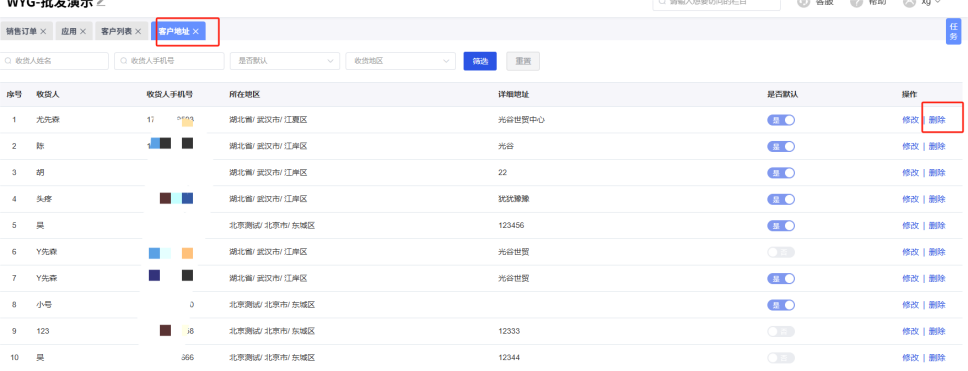Viewport: 968px width, 371px height.
Task: Click the 详细地址 column header
Action: (x=513, y=95)
